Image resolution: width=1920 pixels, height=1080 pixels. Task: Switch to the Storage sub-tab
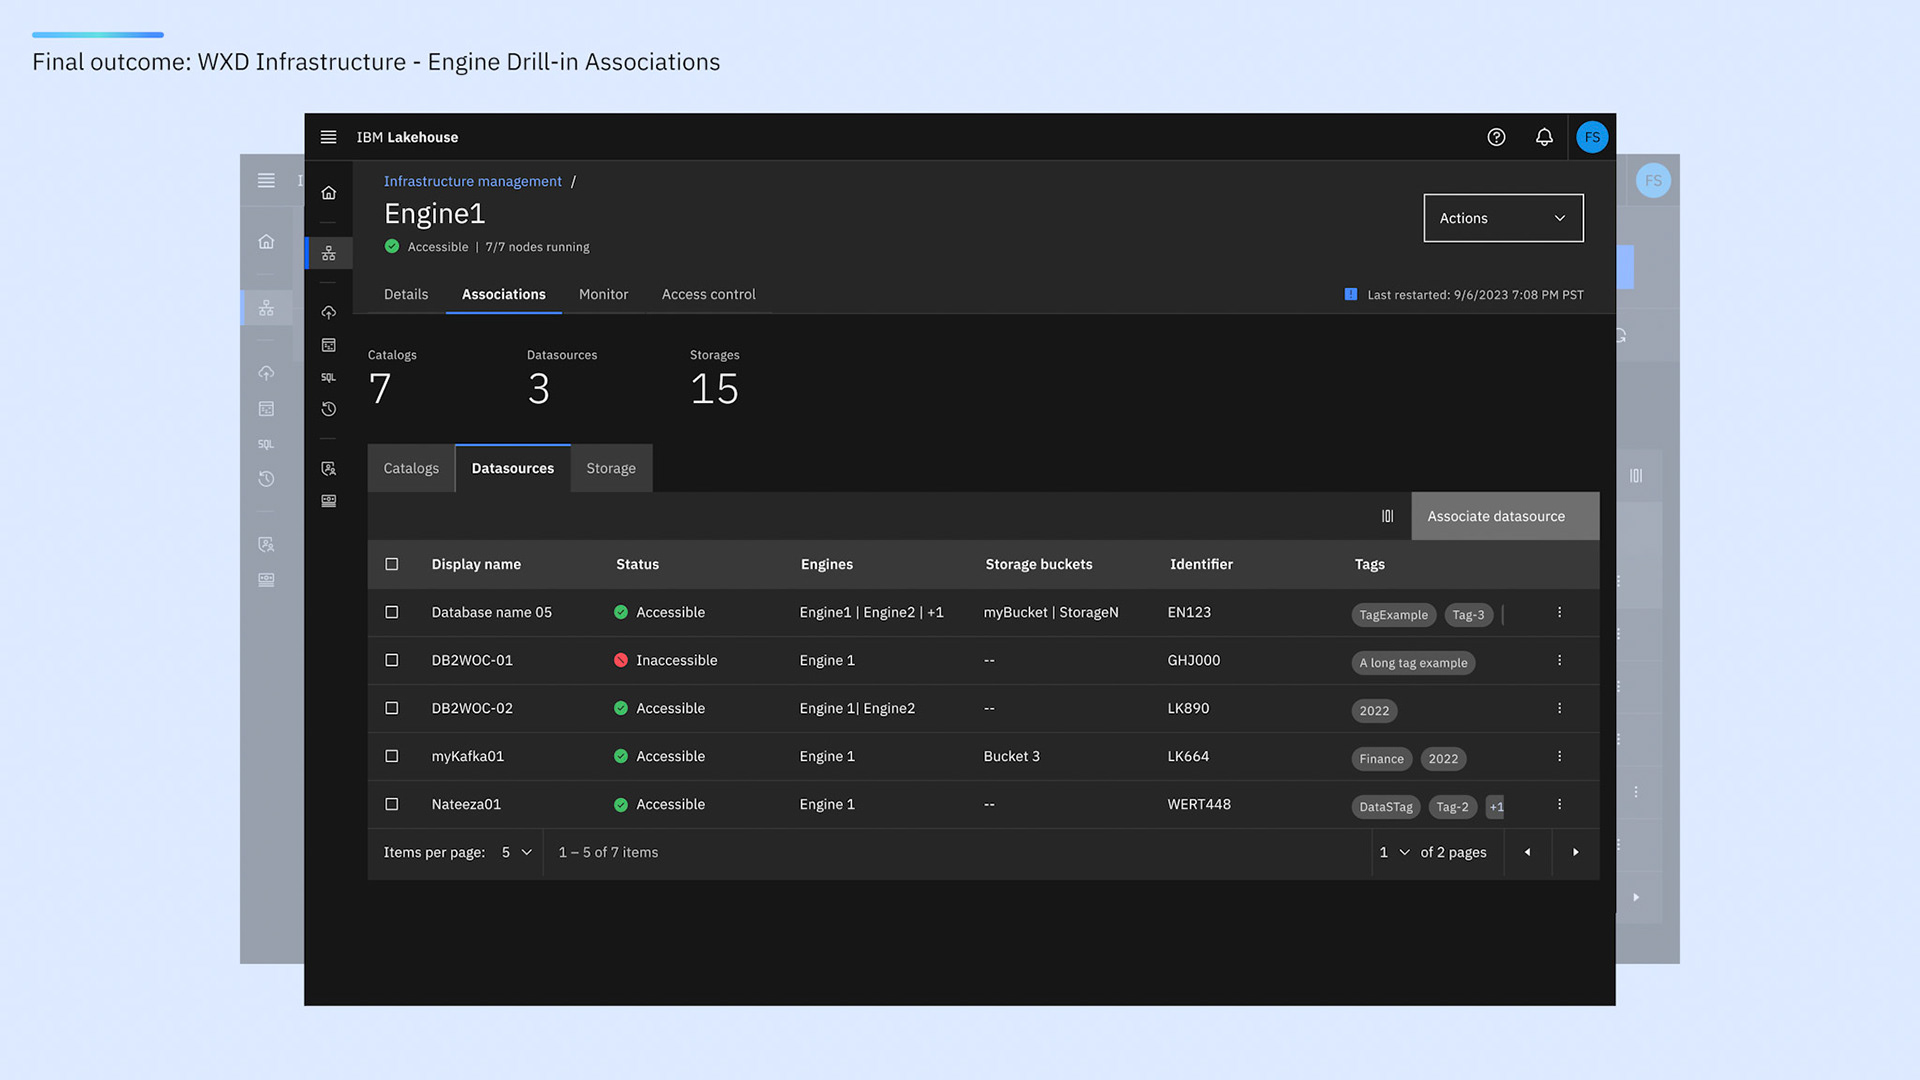[x=610, y=468]
